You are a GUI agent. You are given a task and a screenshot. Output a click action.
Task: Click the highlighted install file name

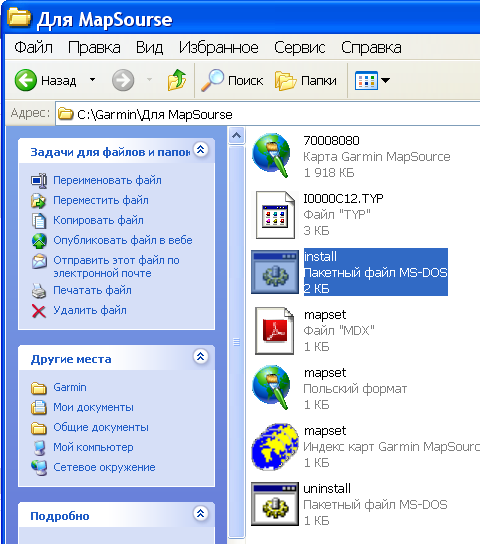(x=320, y=257)
